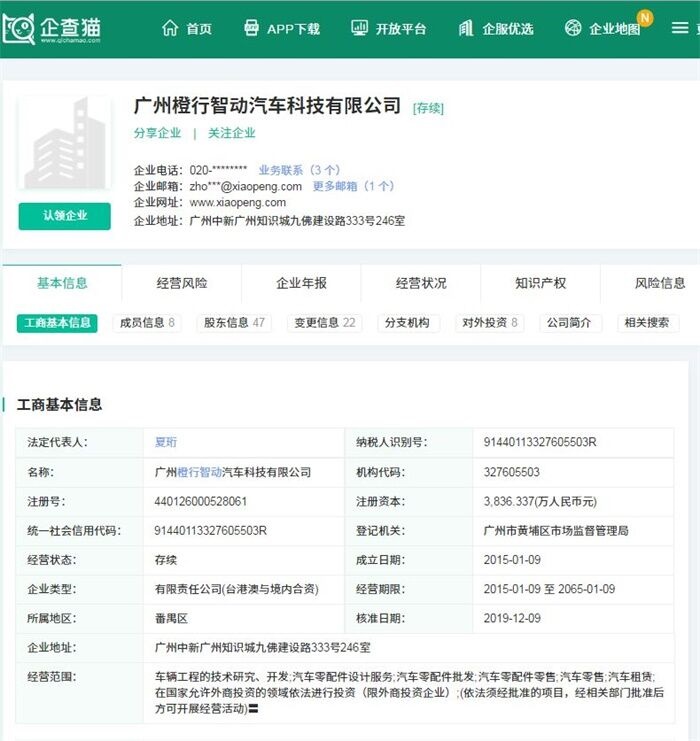The image size is (700, 741).
Task: Open 开放平台 in the top navigation
Action: 401,29
